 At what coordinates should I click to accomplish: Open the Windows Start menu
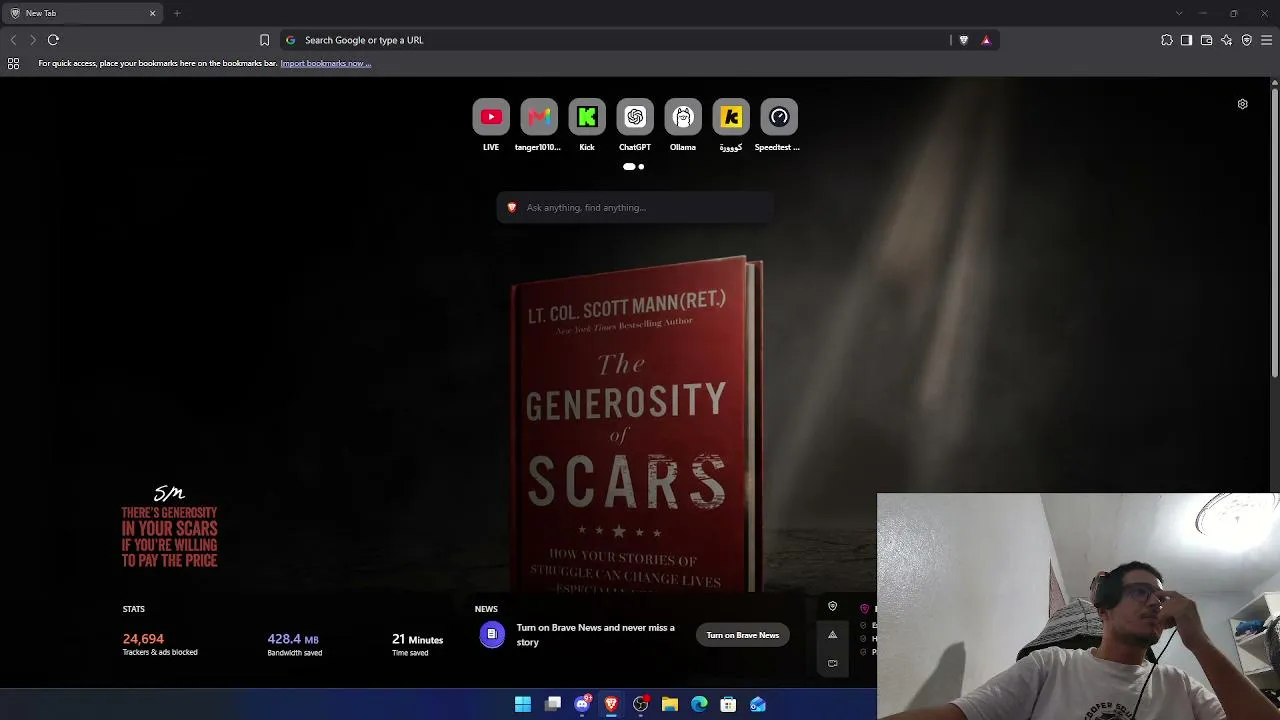tap(523, 704)
